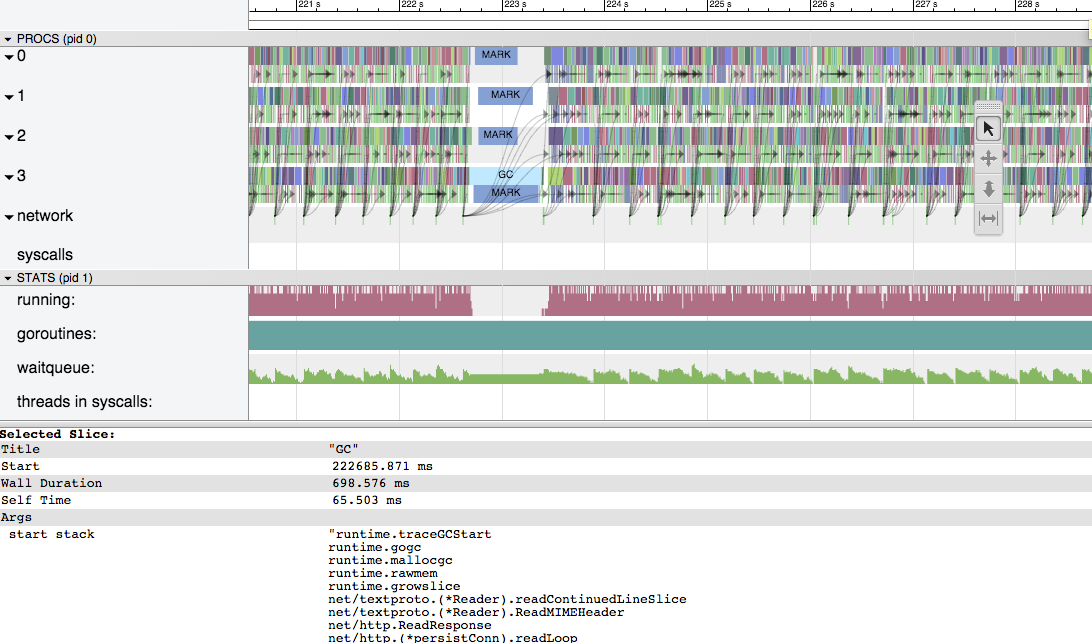1092x643 pixels.
Task: Collapse proc 2 track row
Action: click(9, 137)
